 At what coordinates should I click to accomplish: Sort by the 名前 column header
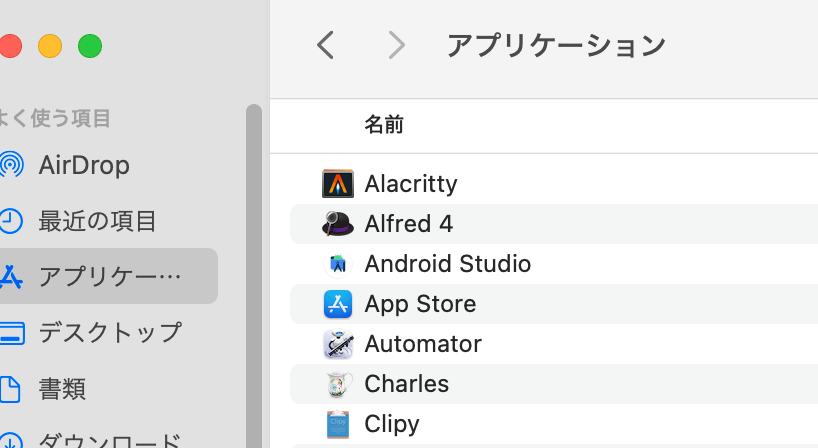click(x=384, y=125)
